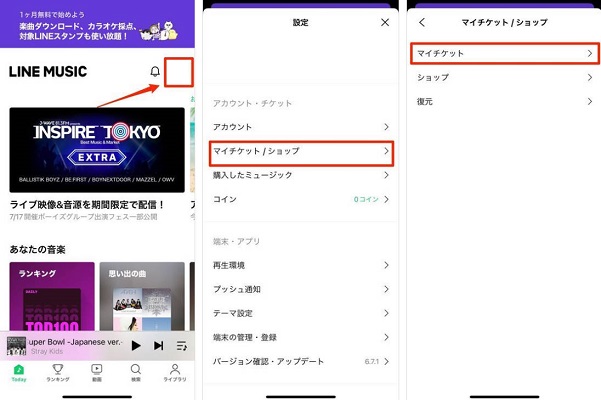601x400 pixels.
Task: Tap the 0コイン balance value
Action: (366, 199)
